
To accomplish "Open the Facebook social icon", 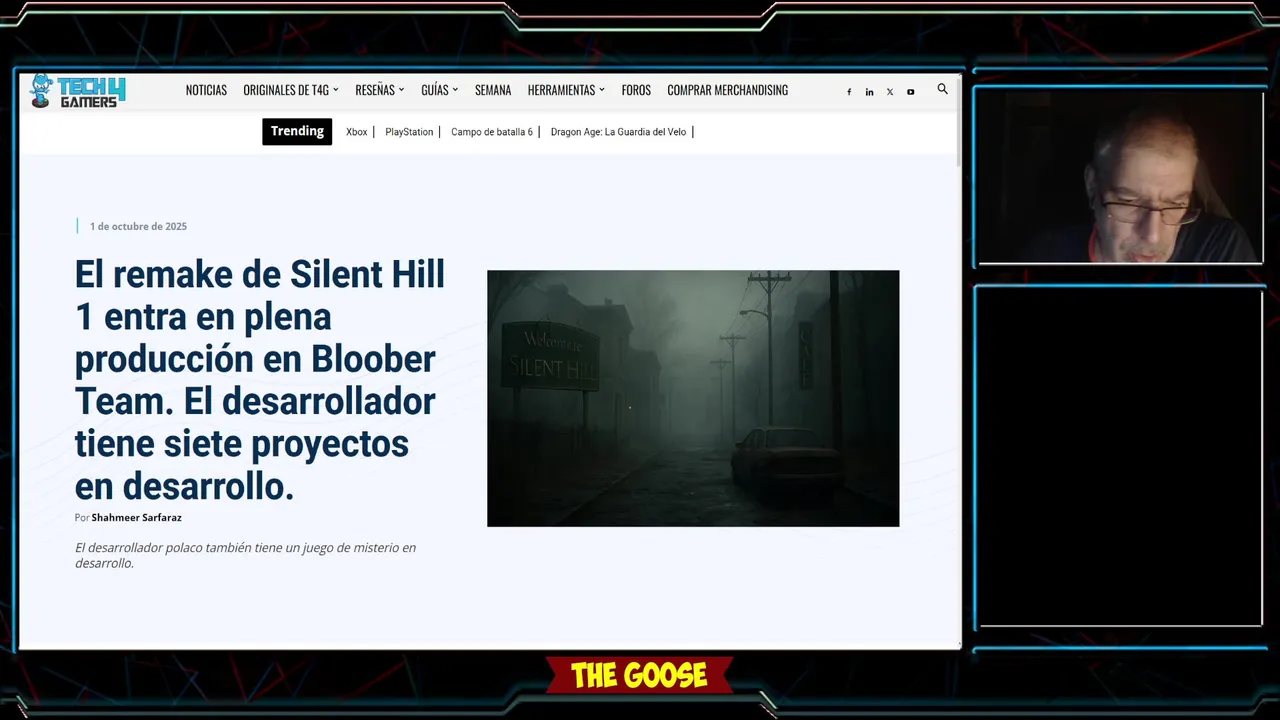I will (x=849, y=92).
